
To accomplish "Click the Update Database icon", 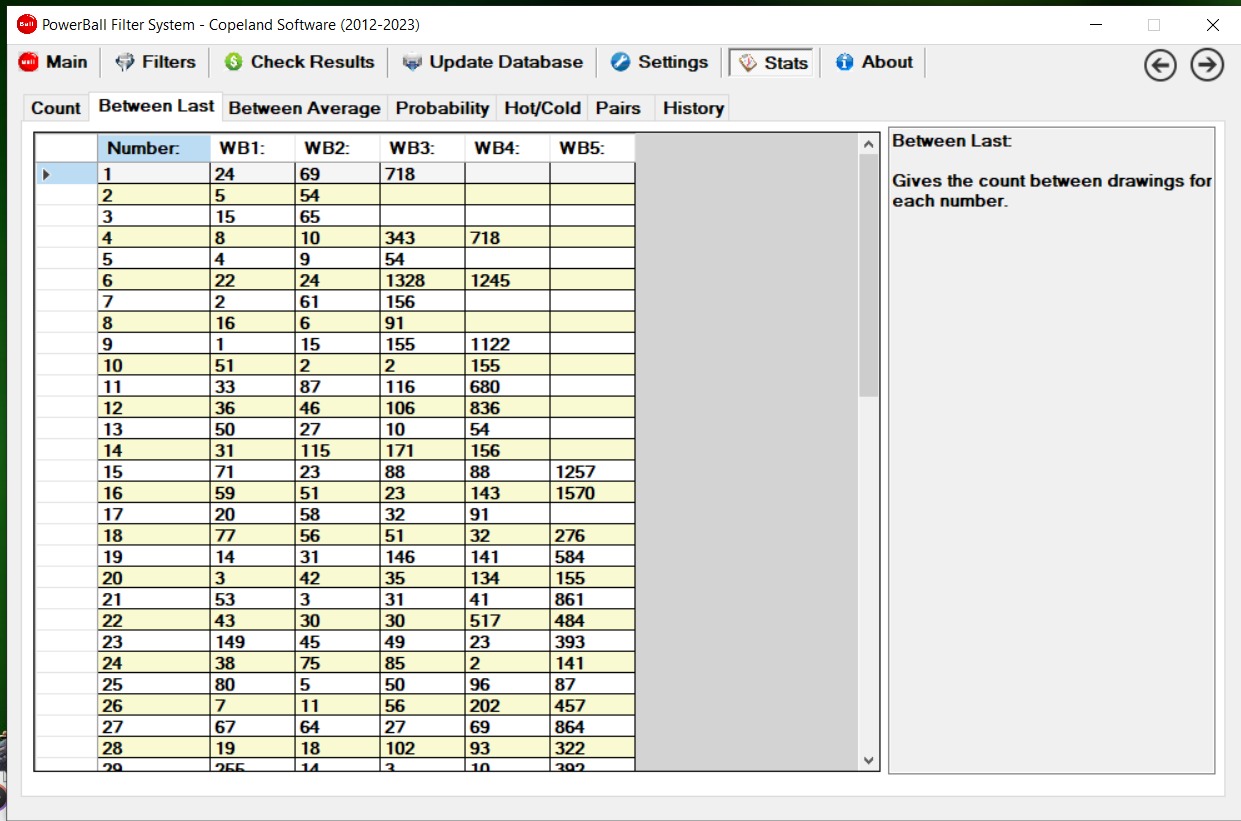I will point(412,62).
